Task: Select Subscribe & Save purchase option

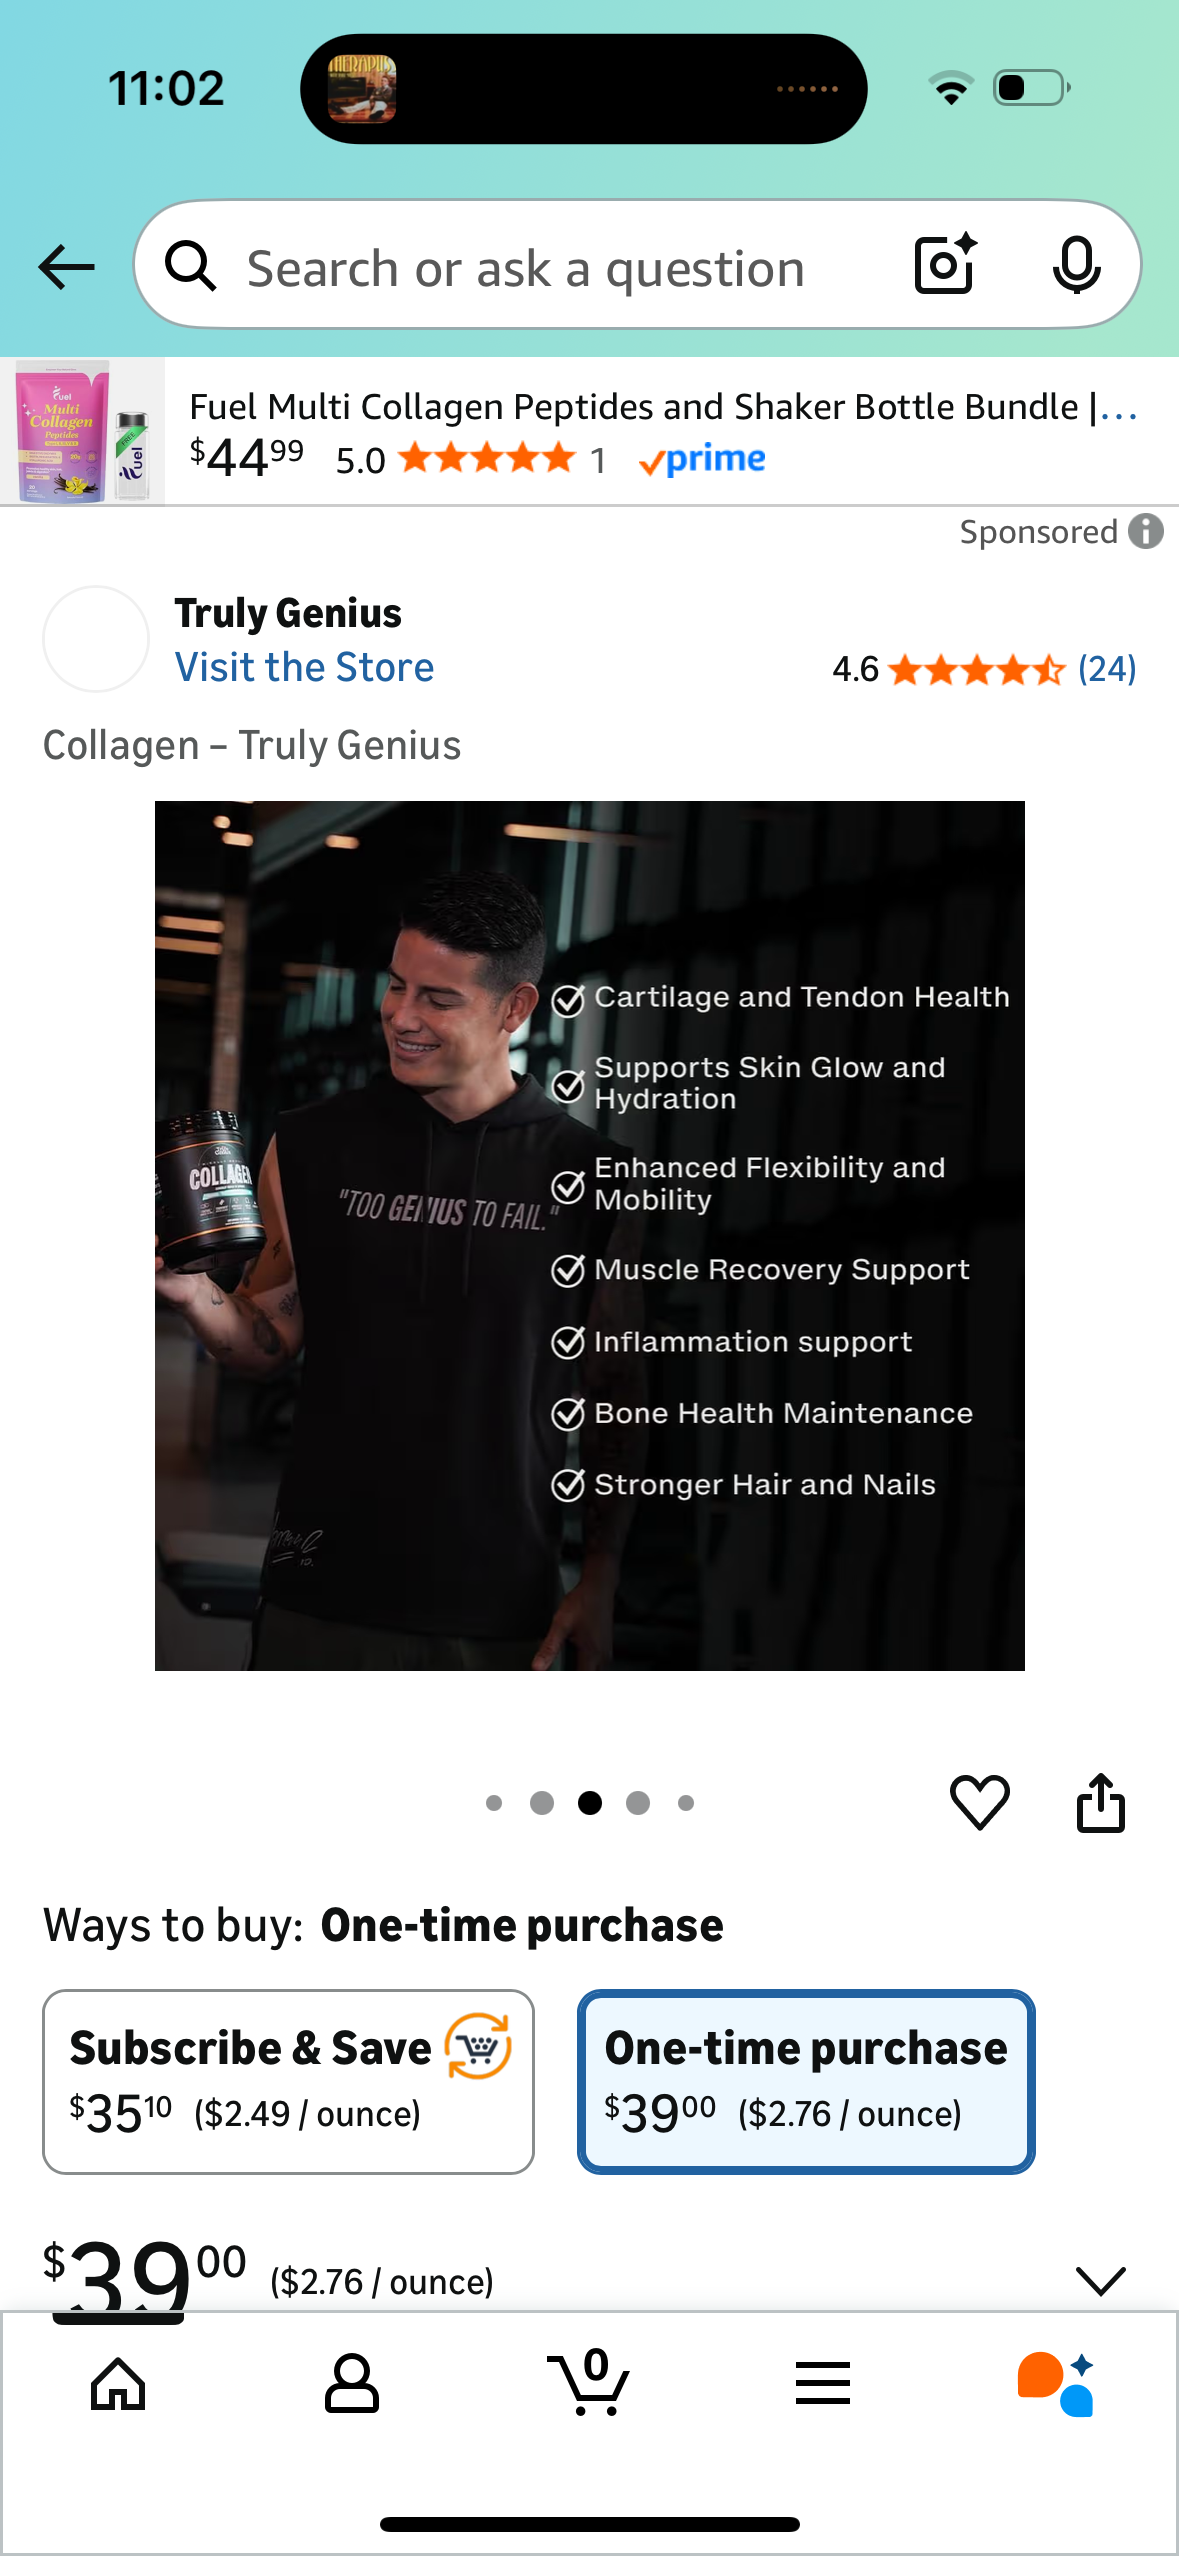Action: [288, 2081]
